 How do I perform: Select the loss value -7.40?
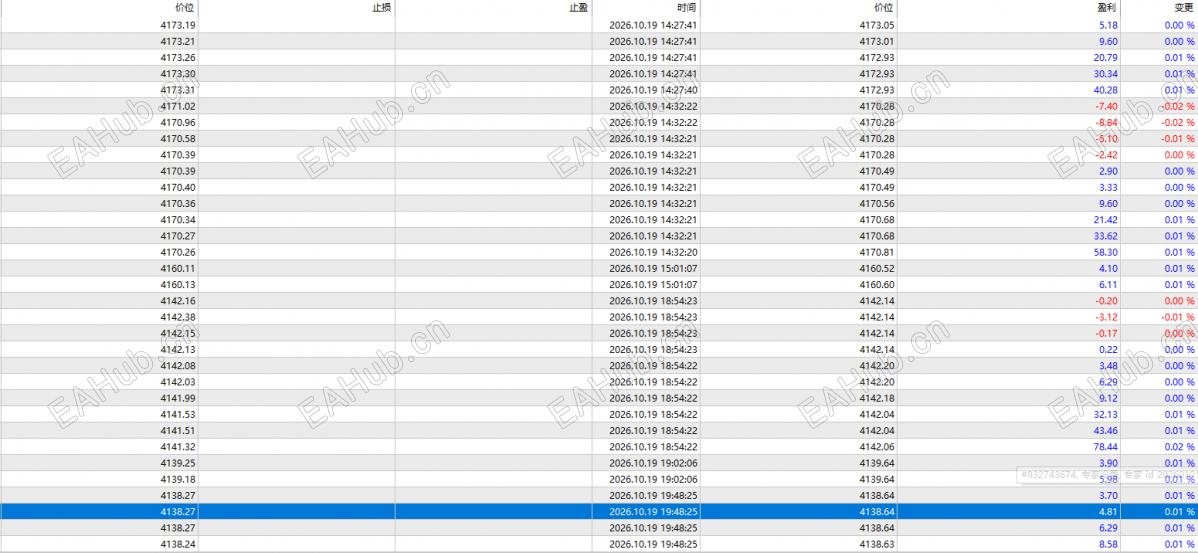(1107, 106)
